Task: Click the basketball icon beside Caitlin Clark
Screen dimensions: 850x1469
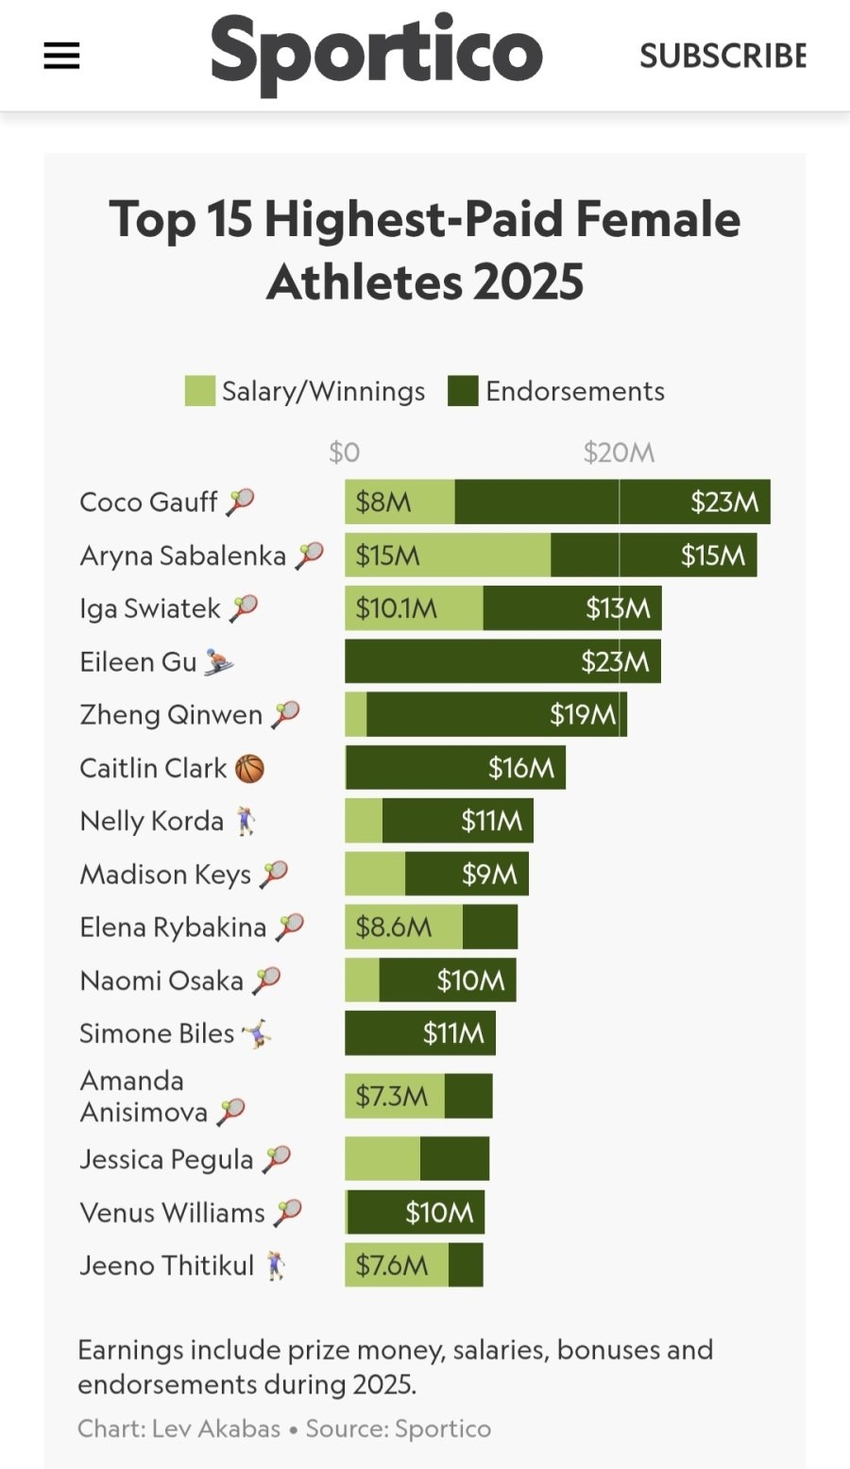Action: [249, 768]
